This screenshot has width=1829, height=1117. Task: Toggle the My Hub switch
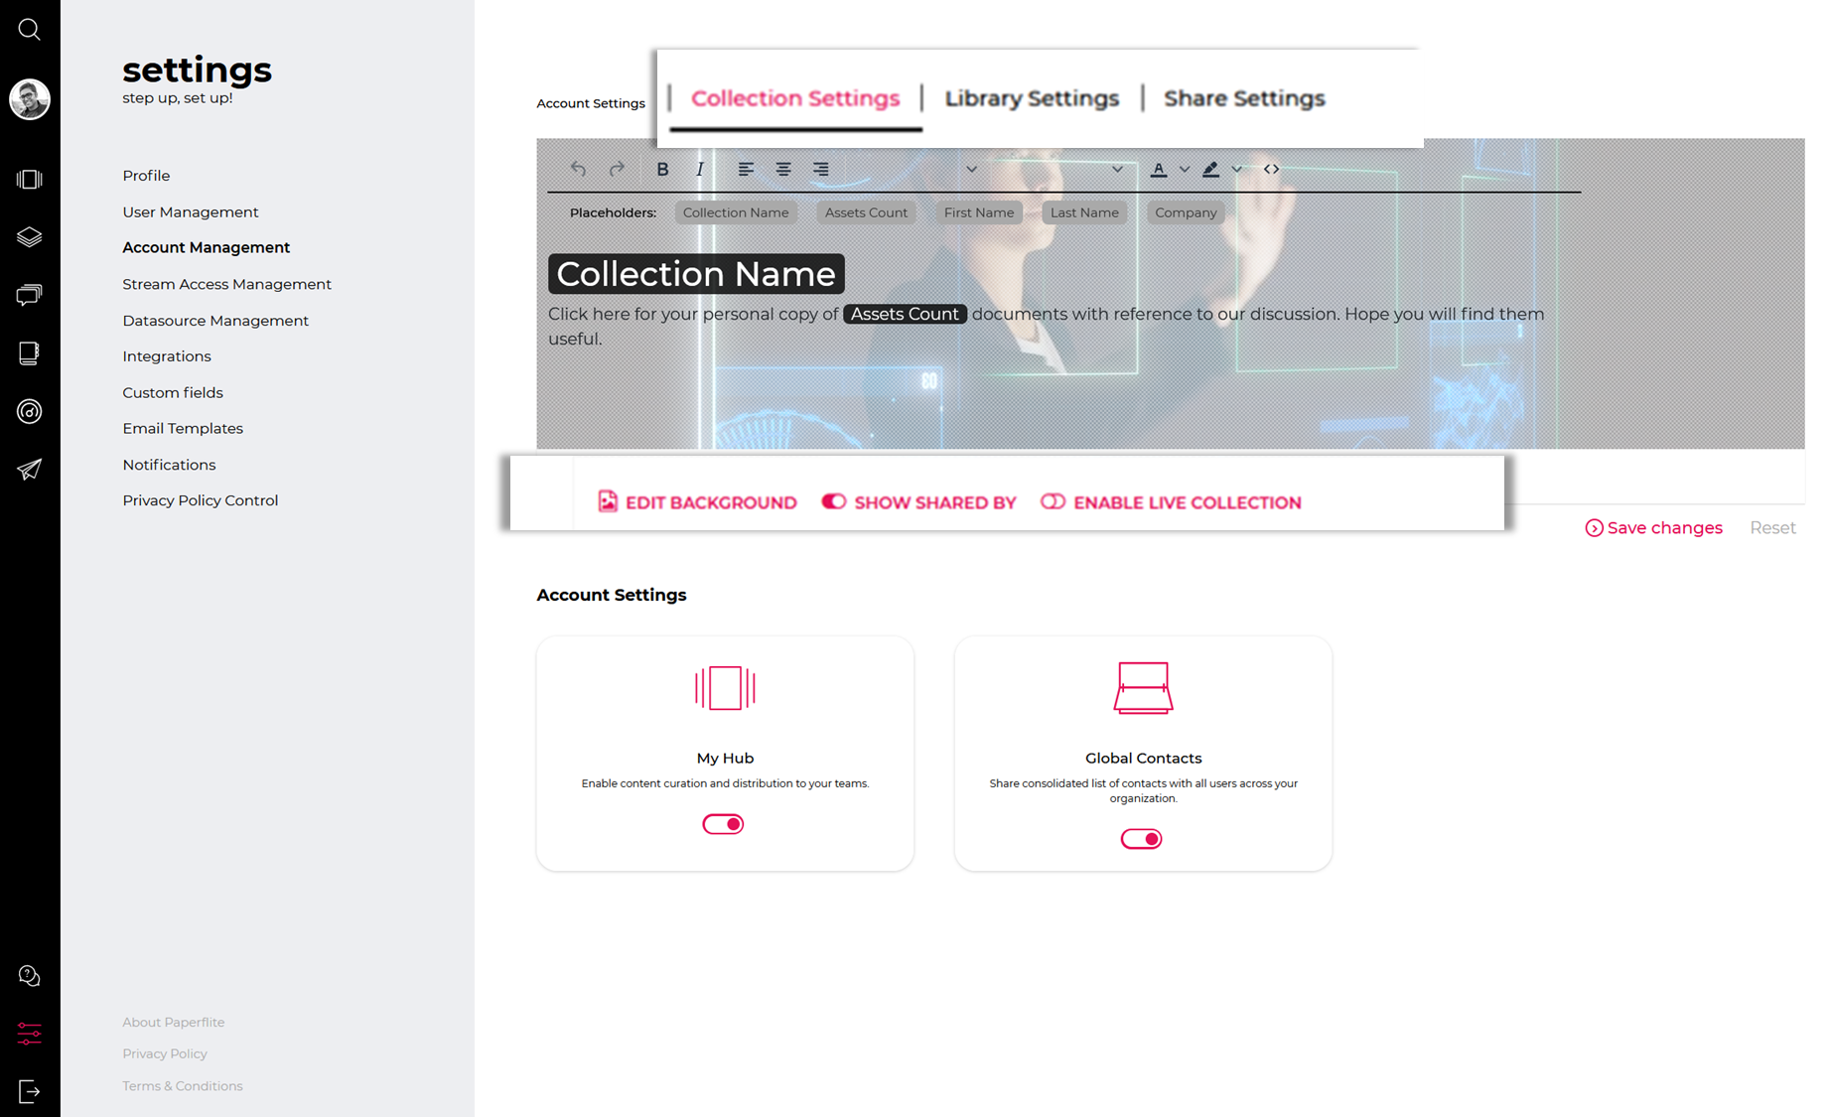[x=723, y=824]
